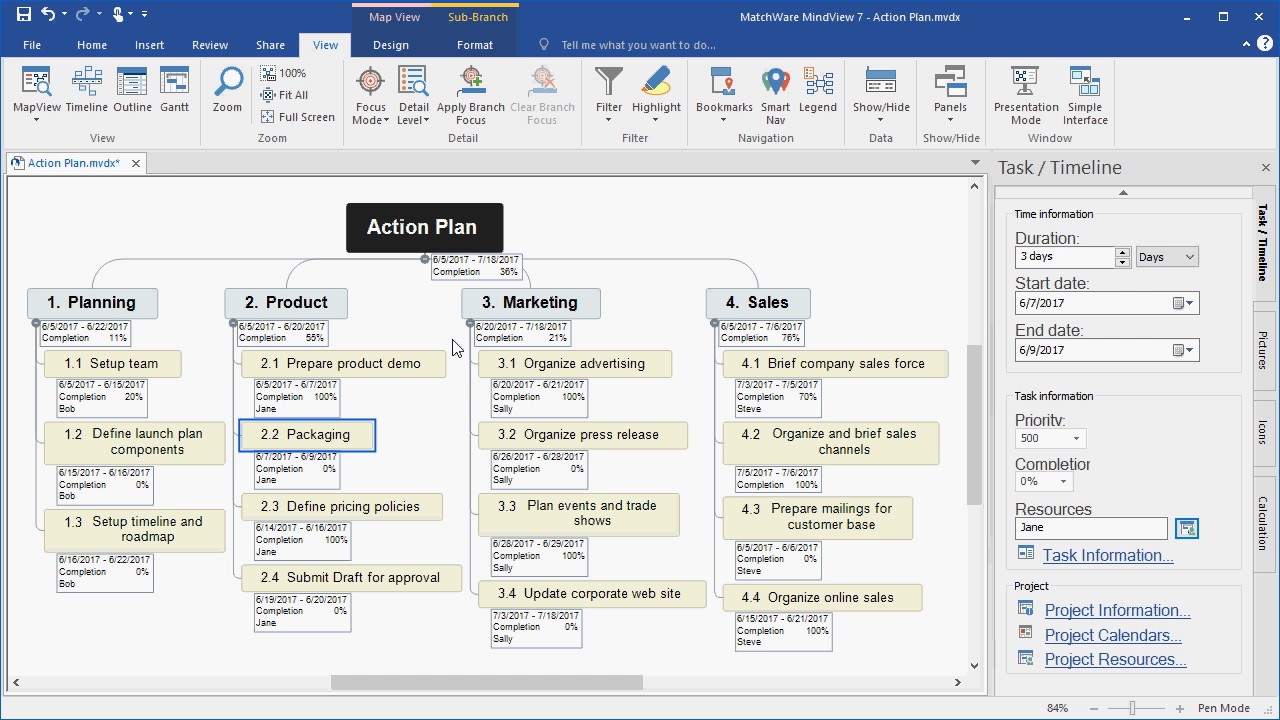1280x720 pixels.
Task: Open the End date calendar picker
Action: (1183, 350)
